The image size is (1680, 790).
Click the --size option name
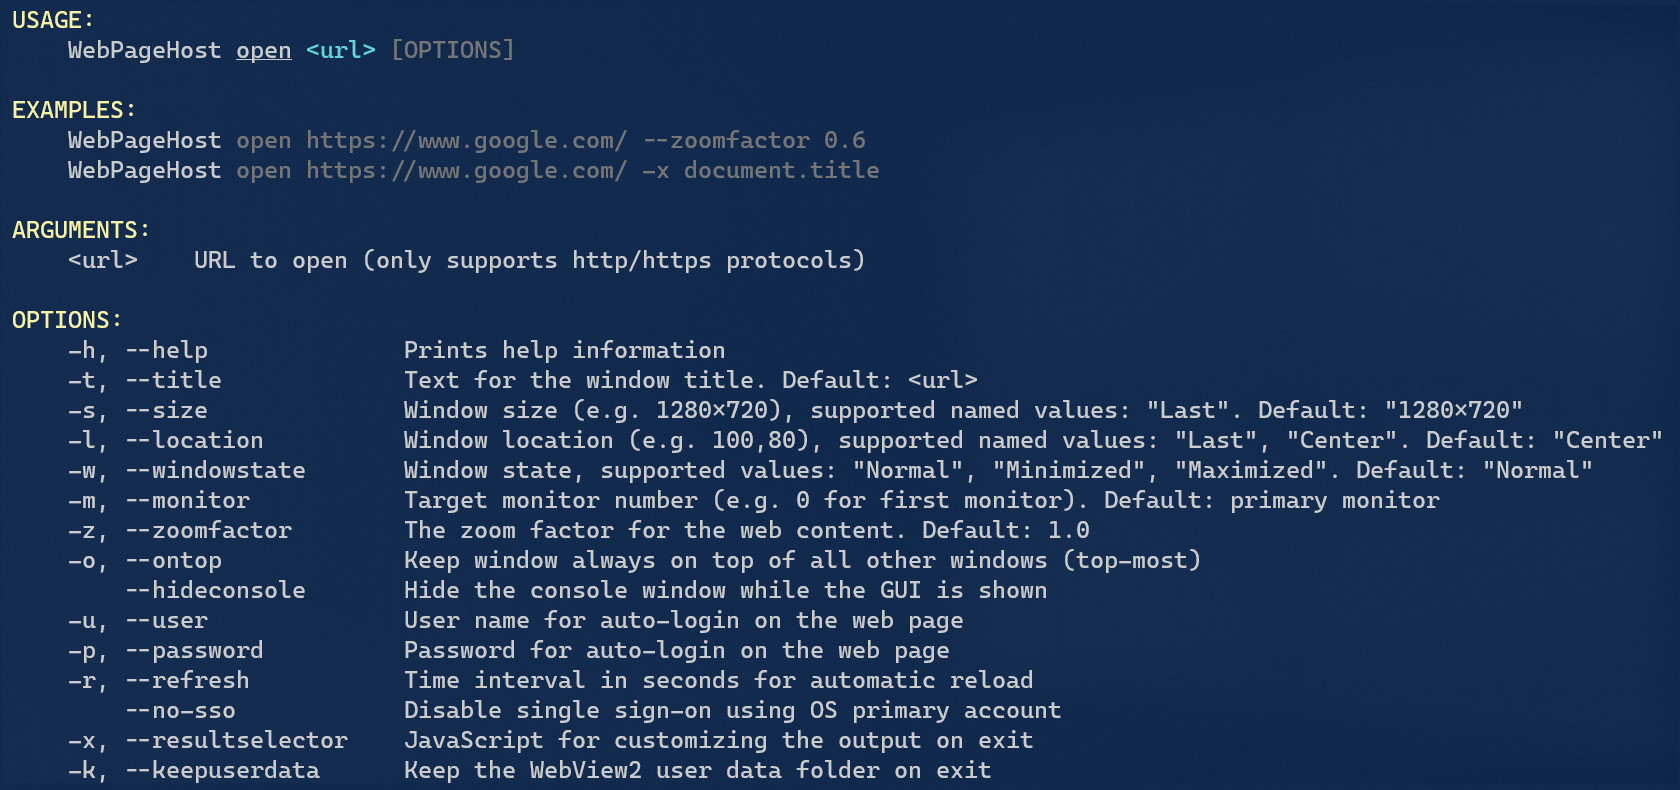pos(167,410)
